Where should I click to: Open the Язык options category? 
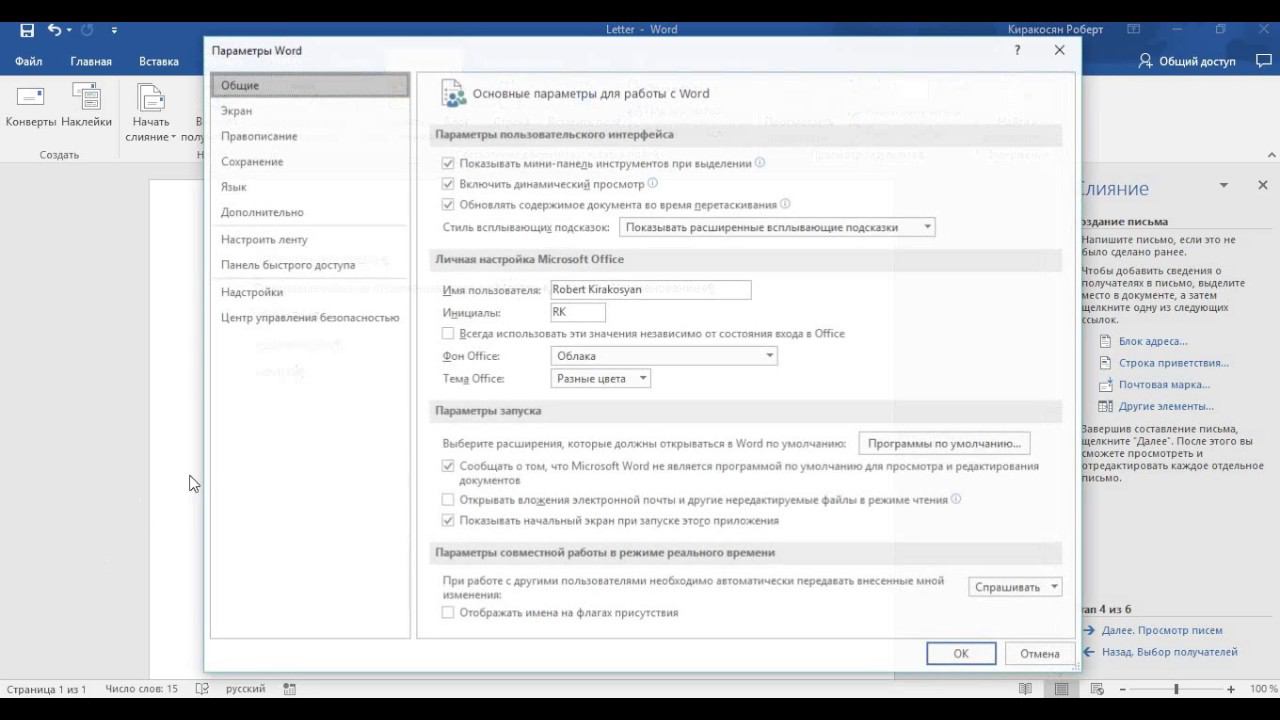pos(310,187)
